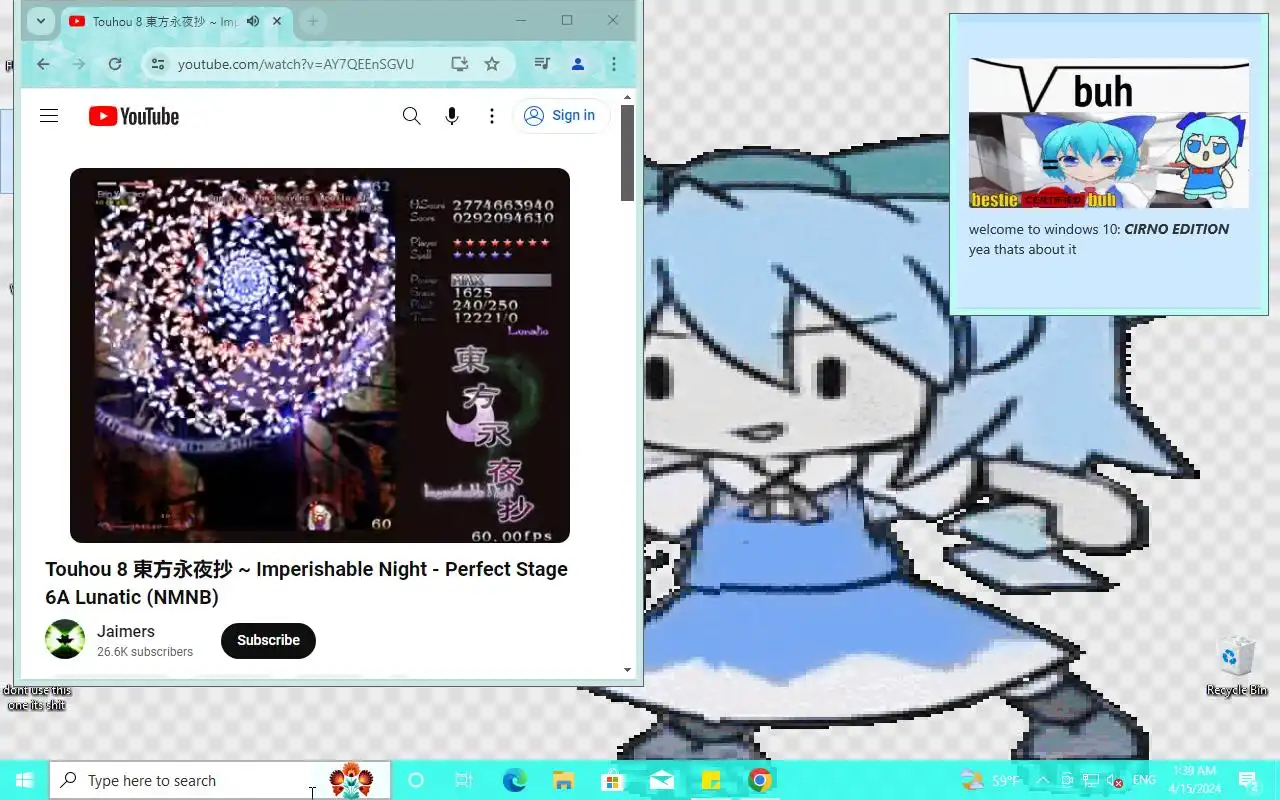Open Chrome profile icon
This screenshot has height=800, width=1280.
(578, 64)
